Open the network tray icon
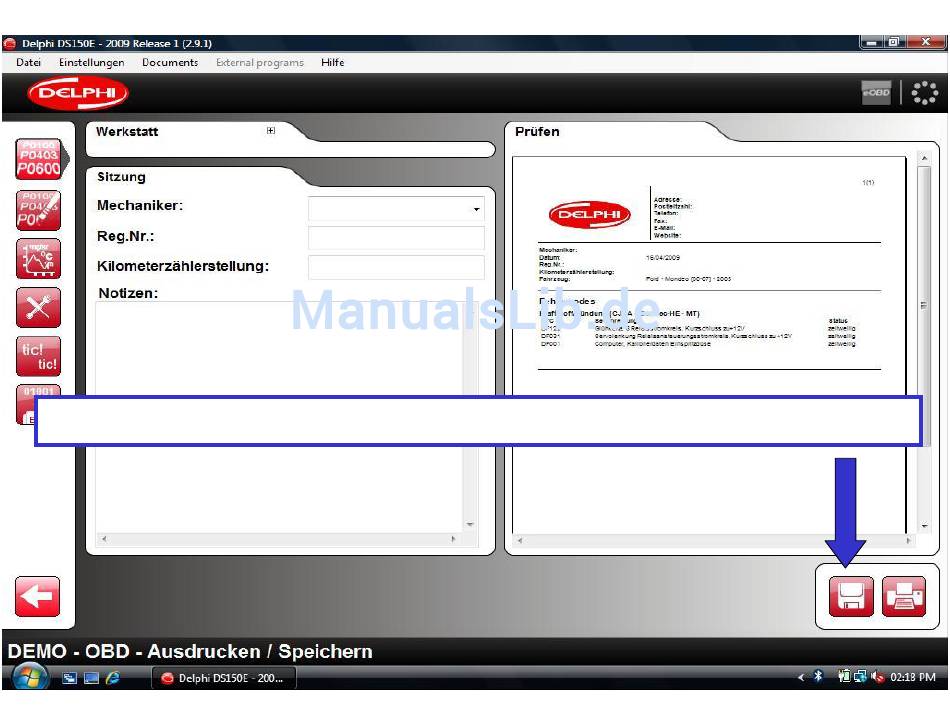Screen dimensions: 950x725 point(860,677)
